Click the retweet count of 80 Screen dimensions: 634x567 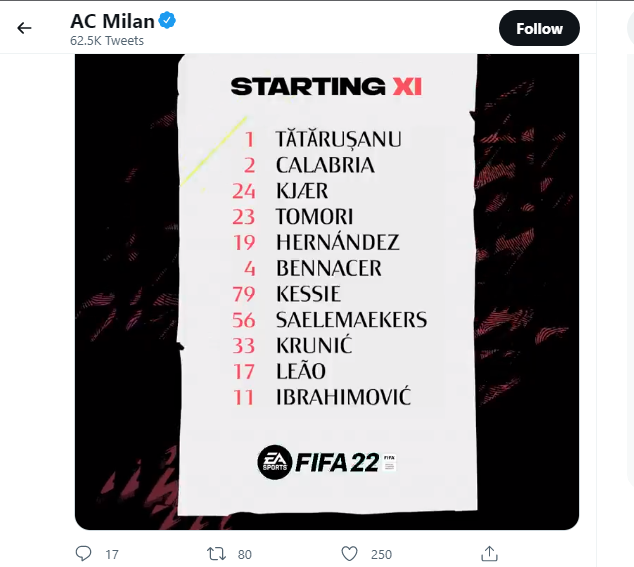point(244,554)
